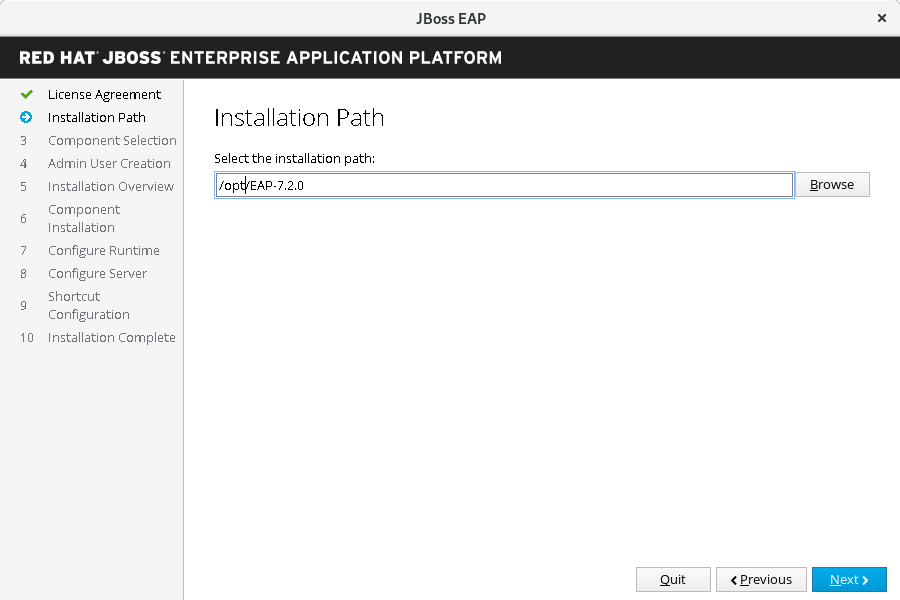
Task: Select the License Agreement step
Action: point(104,95)
